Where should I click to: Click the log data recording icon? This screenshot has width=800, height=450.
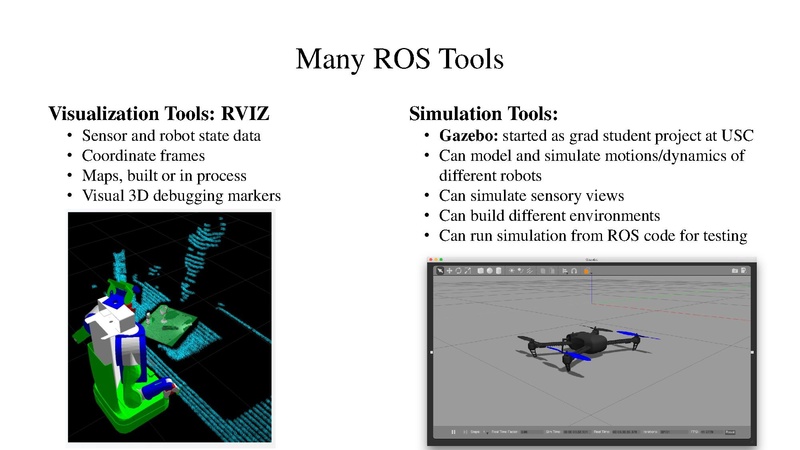(744, 270)
